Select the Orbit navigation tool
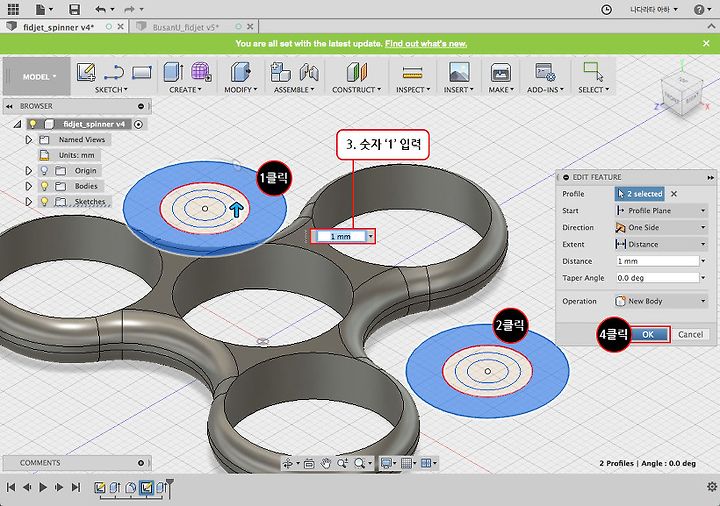The image size is (720, 506). pyautogui.click(x=288, y=463)
